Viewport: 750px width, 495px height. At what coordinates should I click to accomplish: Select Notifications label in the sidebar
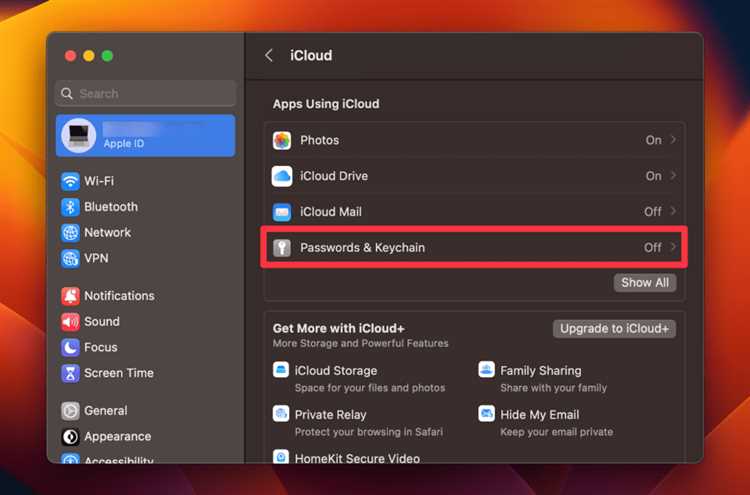click(120, 296)
